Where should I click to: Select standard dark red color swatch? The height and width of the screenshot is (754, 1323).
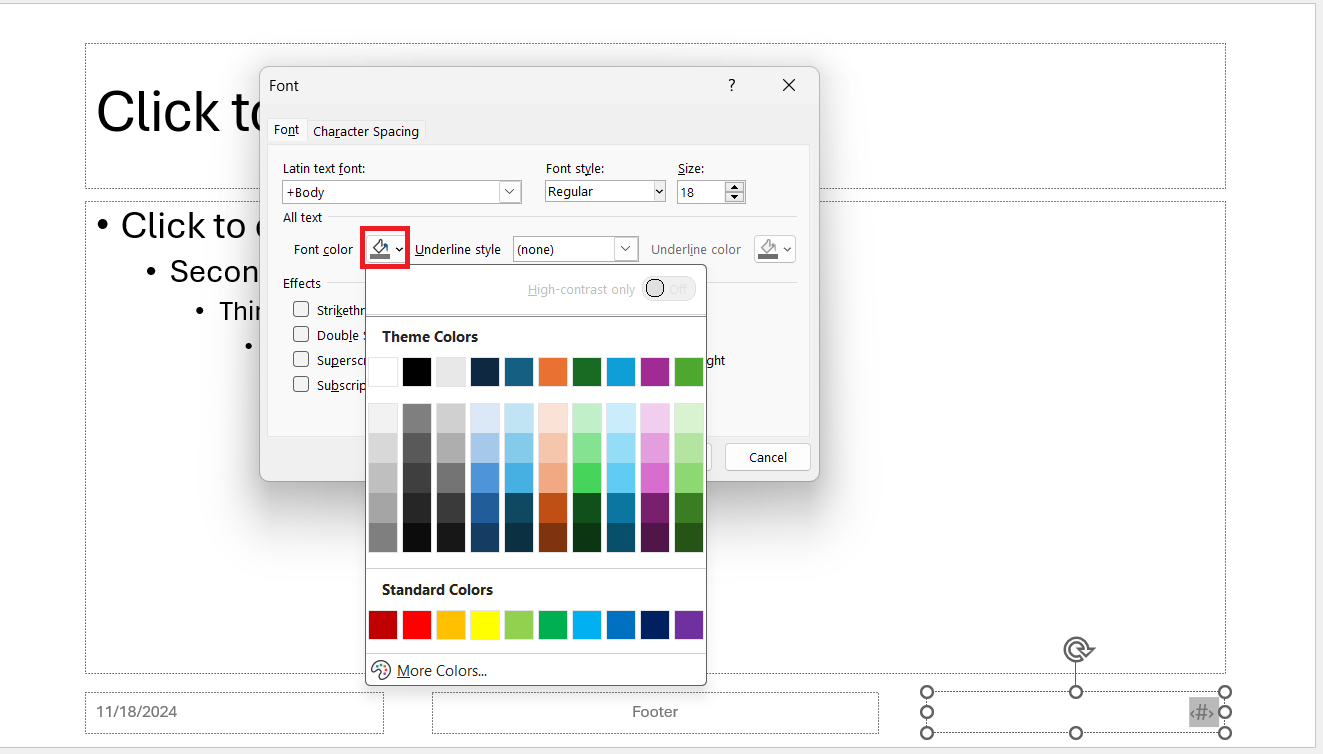click(383, 625)
